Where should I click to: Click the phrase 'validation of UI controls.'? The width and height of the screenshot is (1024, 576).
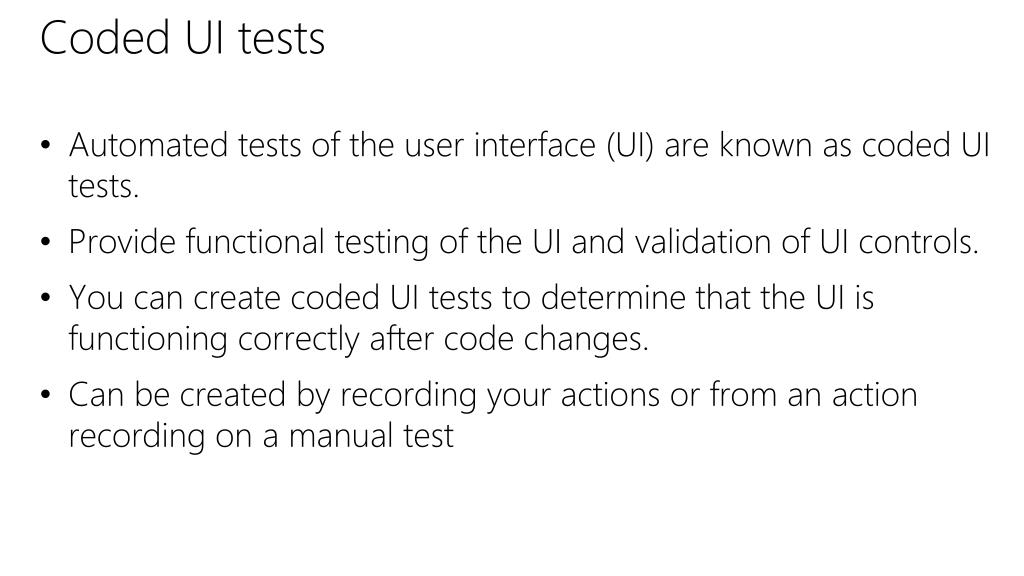[x=807, y=242]
